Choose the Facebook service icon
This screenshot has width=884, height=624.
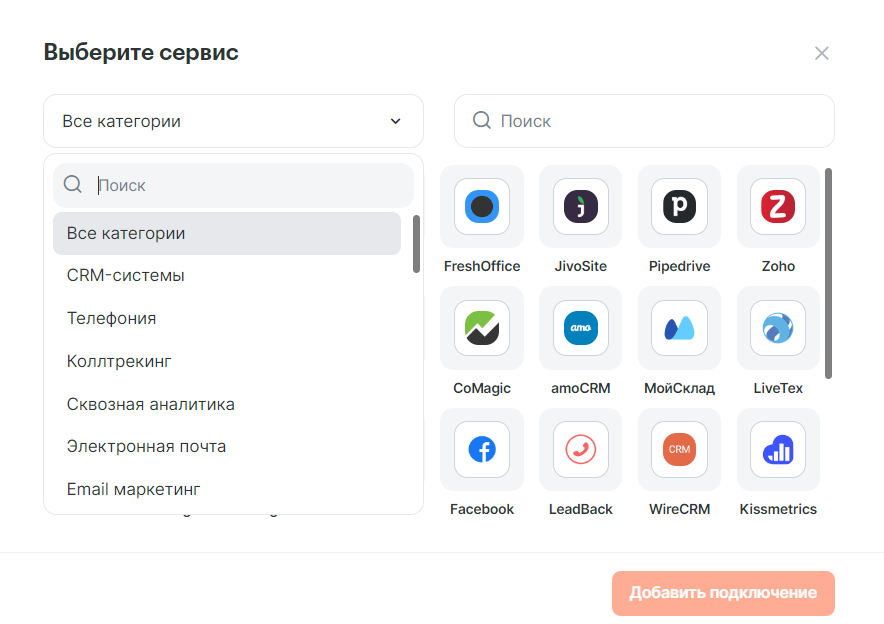(482, 450)
